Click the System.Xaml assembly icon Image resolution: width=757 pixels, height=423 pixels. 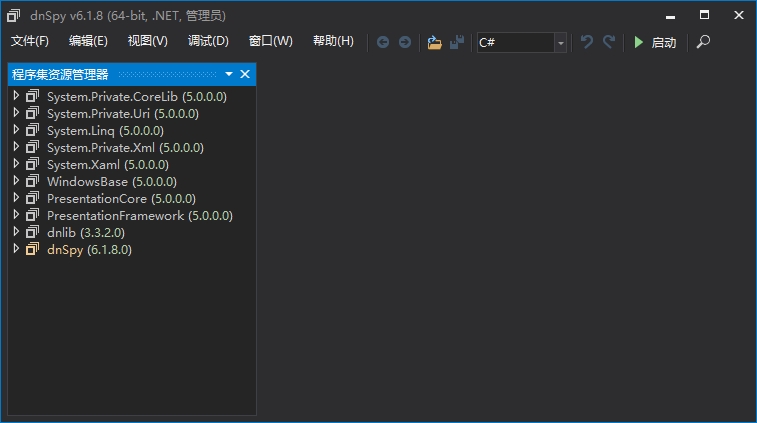pyautogui.click(x=32, y=164)
